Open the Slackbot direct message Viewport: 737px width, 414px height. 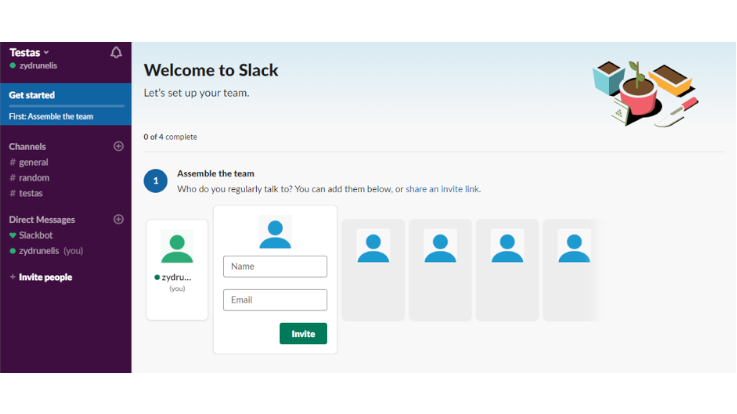pos(38,235)
